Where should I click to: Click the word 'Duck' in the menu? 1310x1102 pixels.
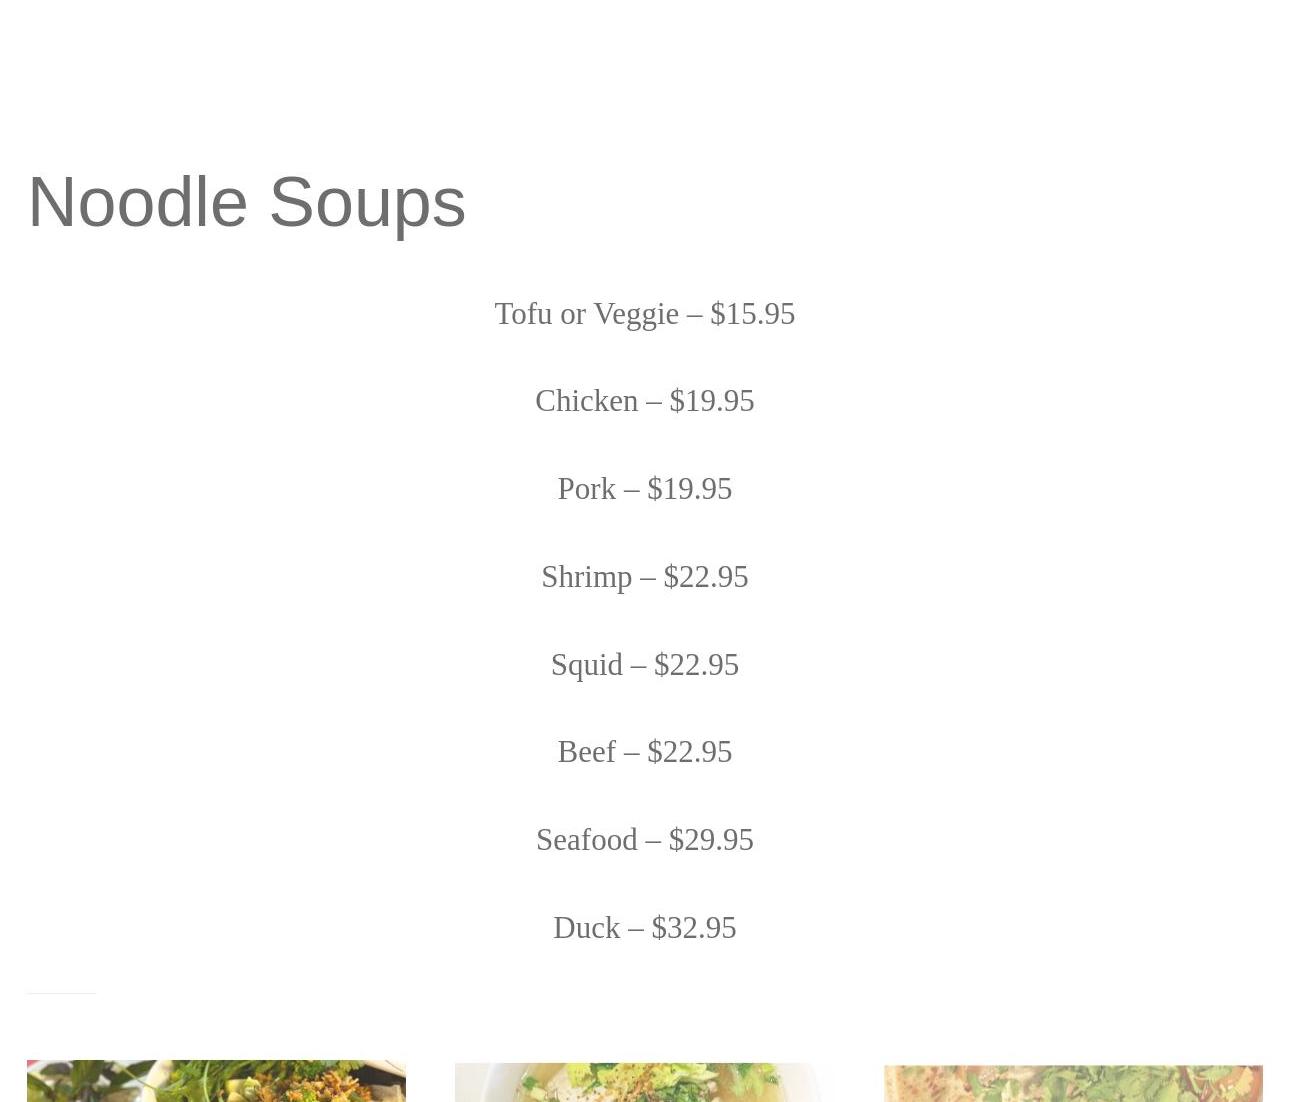(586, 928)
